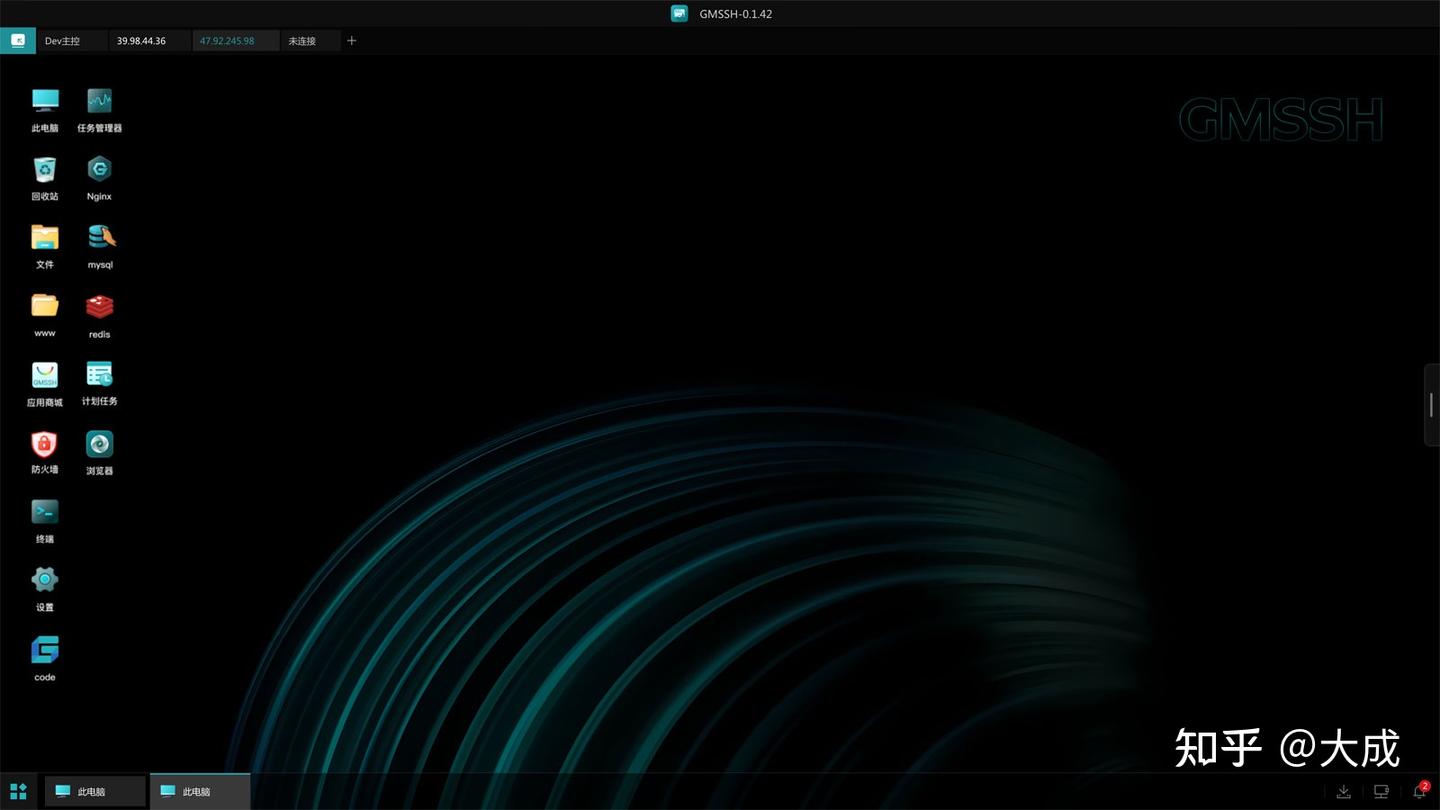
Task: Select the first 此电脑 taskbar window
Action: pyautogui.click(x=95, y=791)
